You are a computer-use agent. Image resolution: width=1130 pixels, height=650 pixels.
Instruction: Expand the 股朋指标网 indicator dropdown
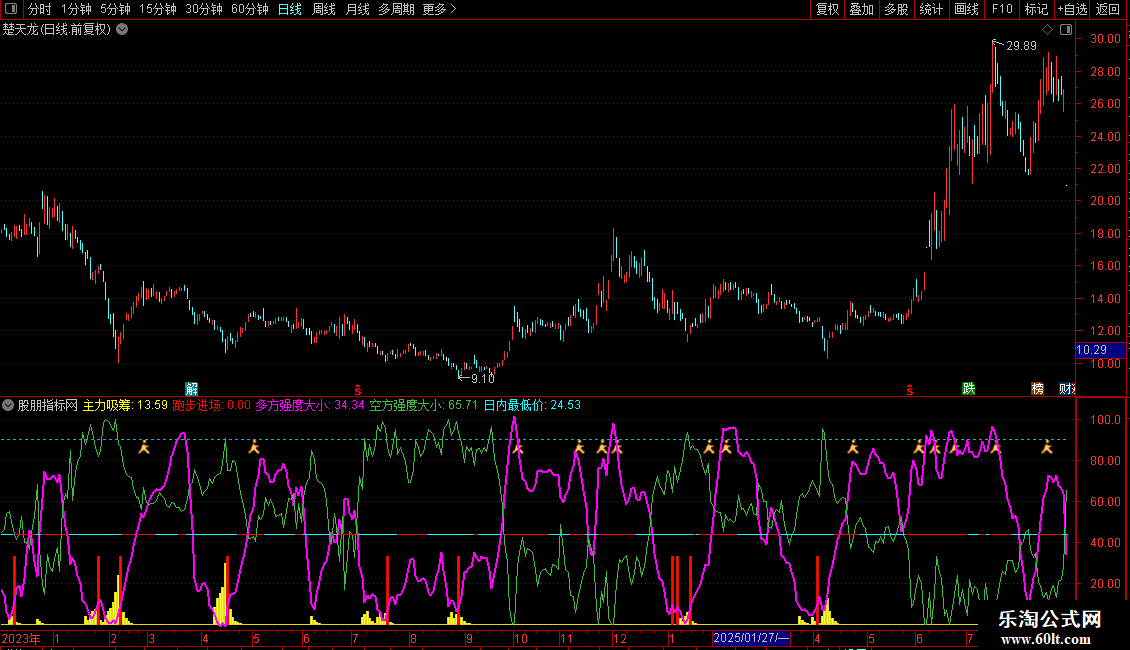point(9,405)
